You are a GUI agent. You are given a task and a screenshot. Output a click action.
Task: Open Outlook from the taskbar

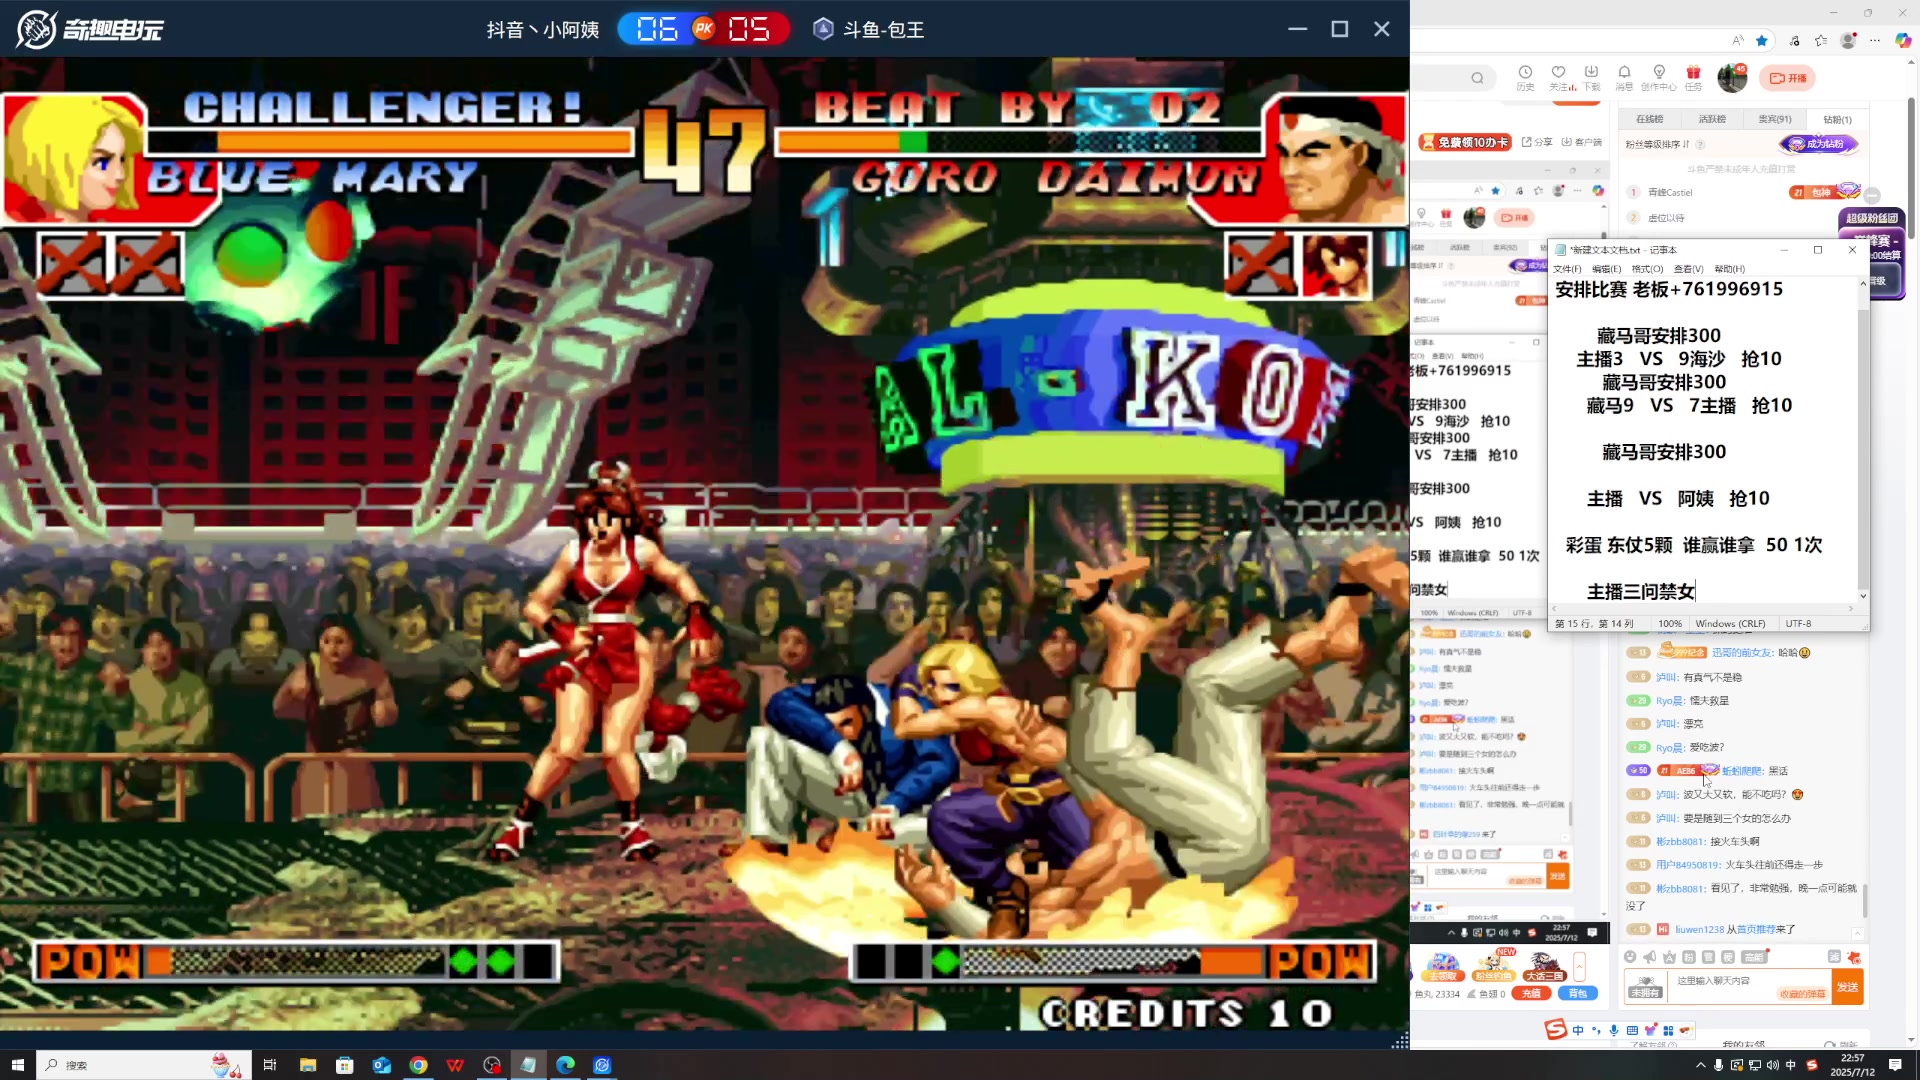(382, 1065)
